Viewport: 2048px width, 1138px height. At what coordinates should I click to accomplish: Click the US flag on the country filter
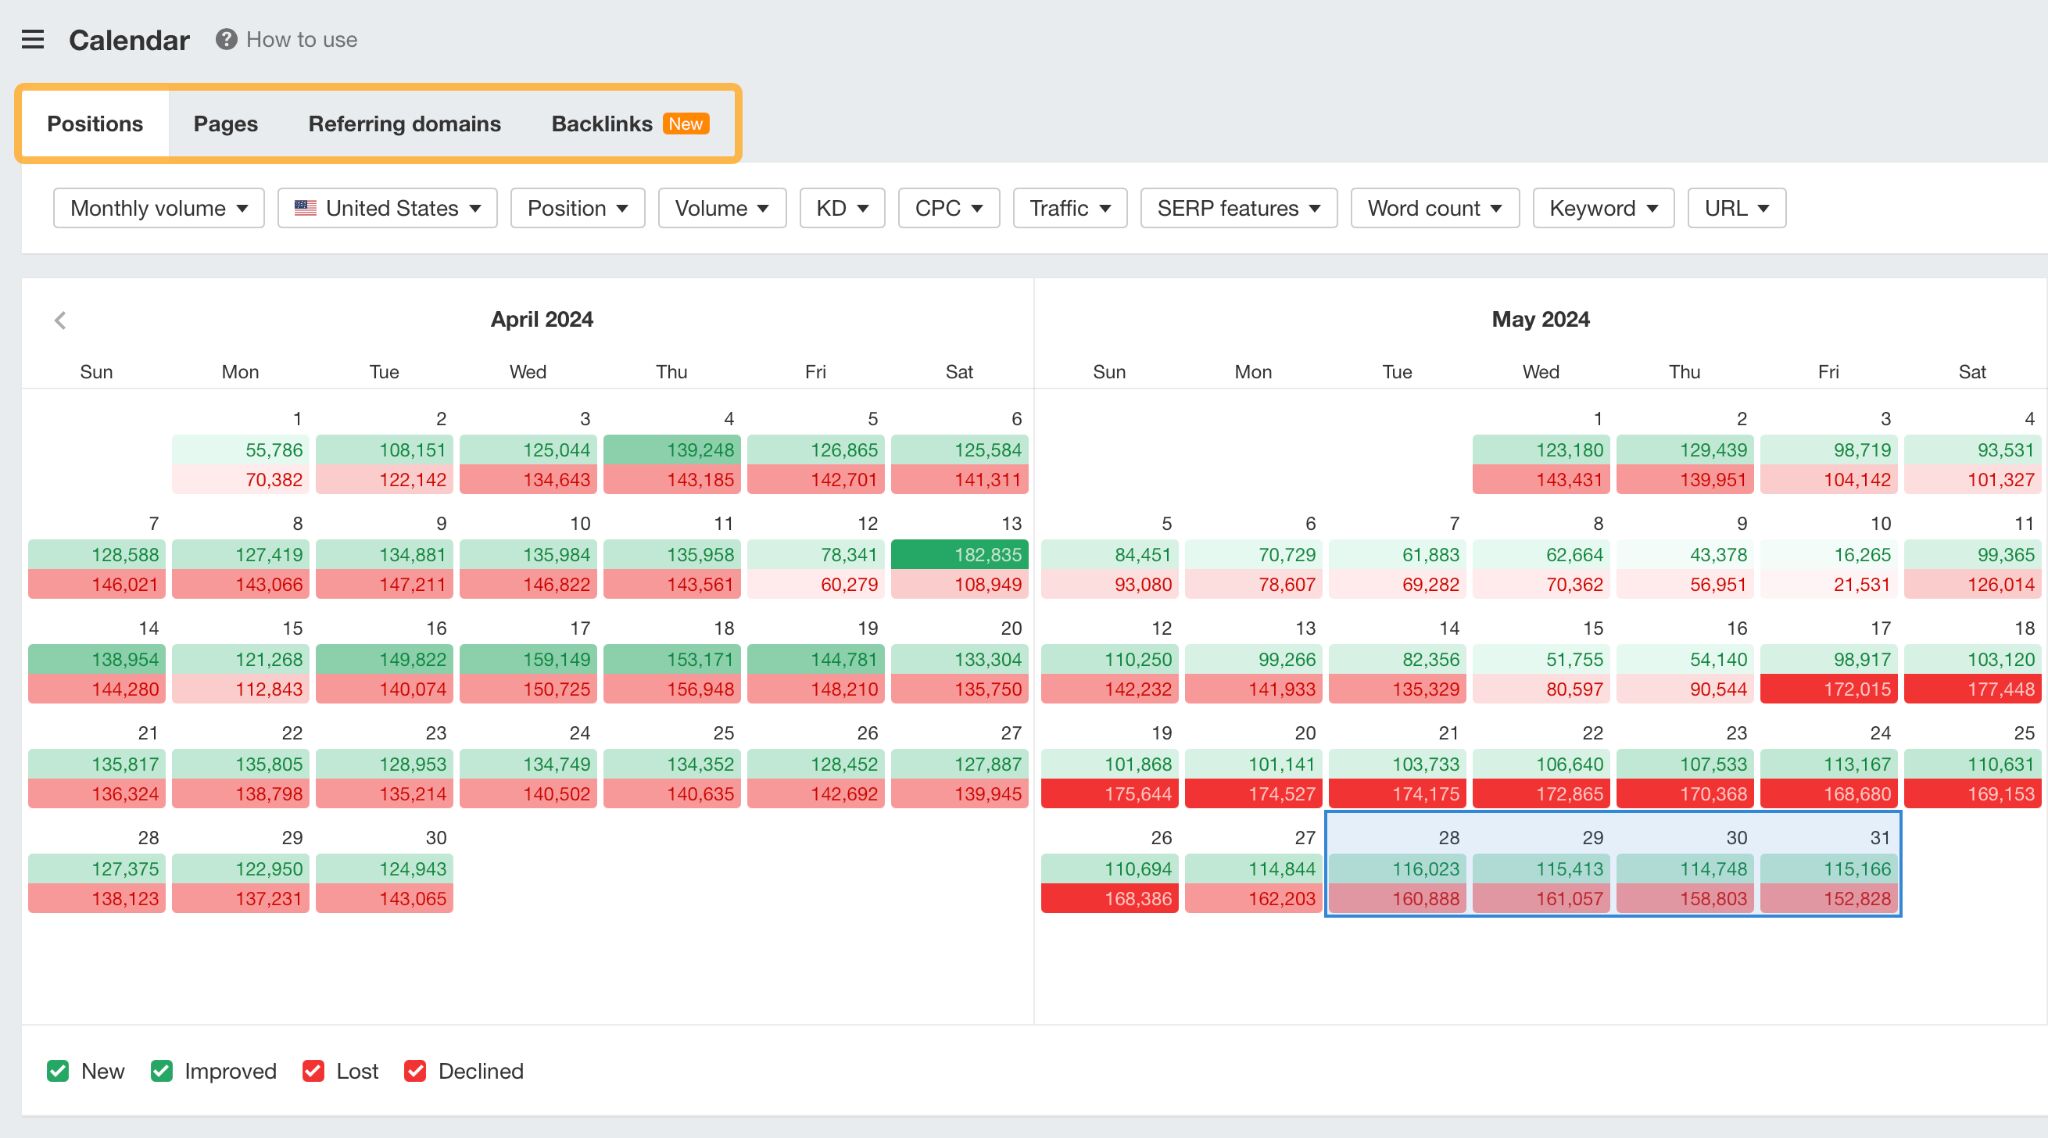pos(307,208)
